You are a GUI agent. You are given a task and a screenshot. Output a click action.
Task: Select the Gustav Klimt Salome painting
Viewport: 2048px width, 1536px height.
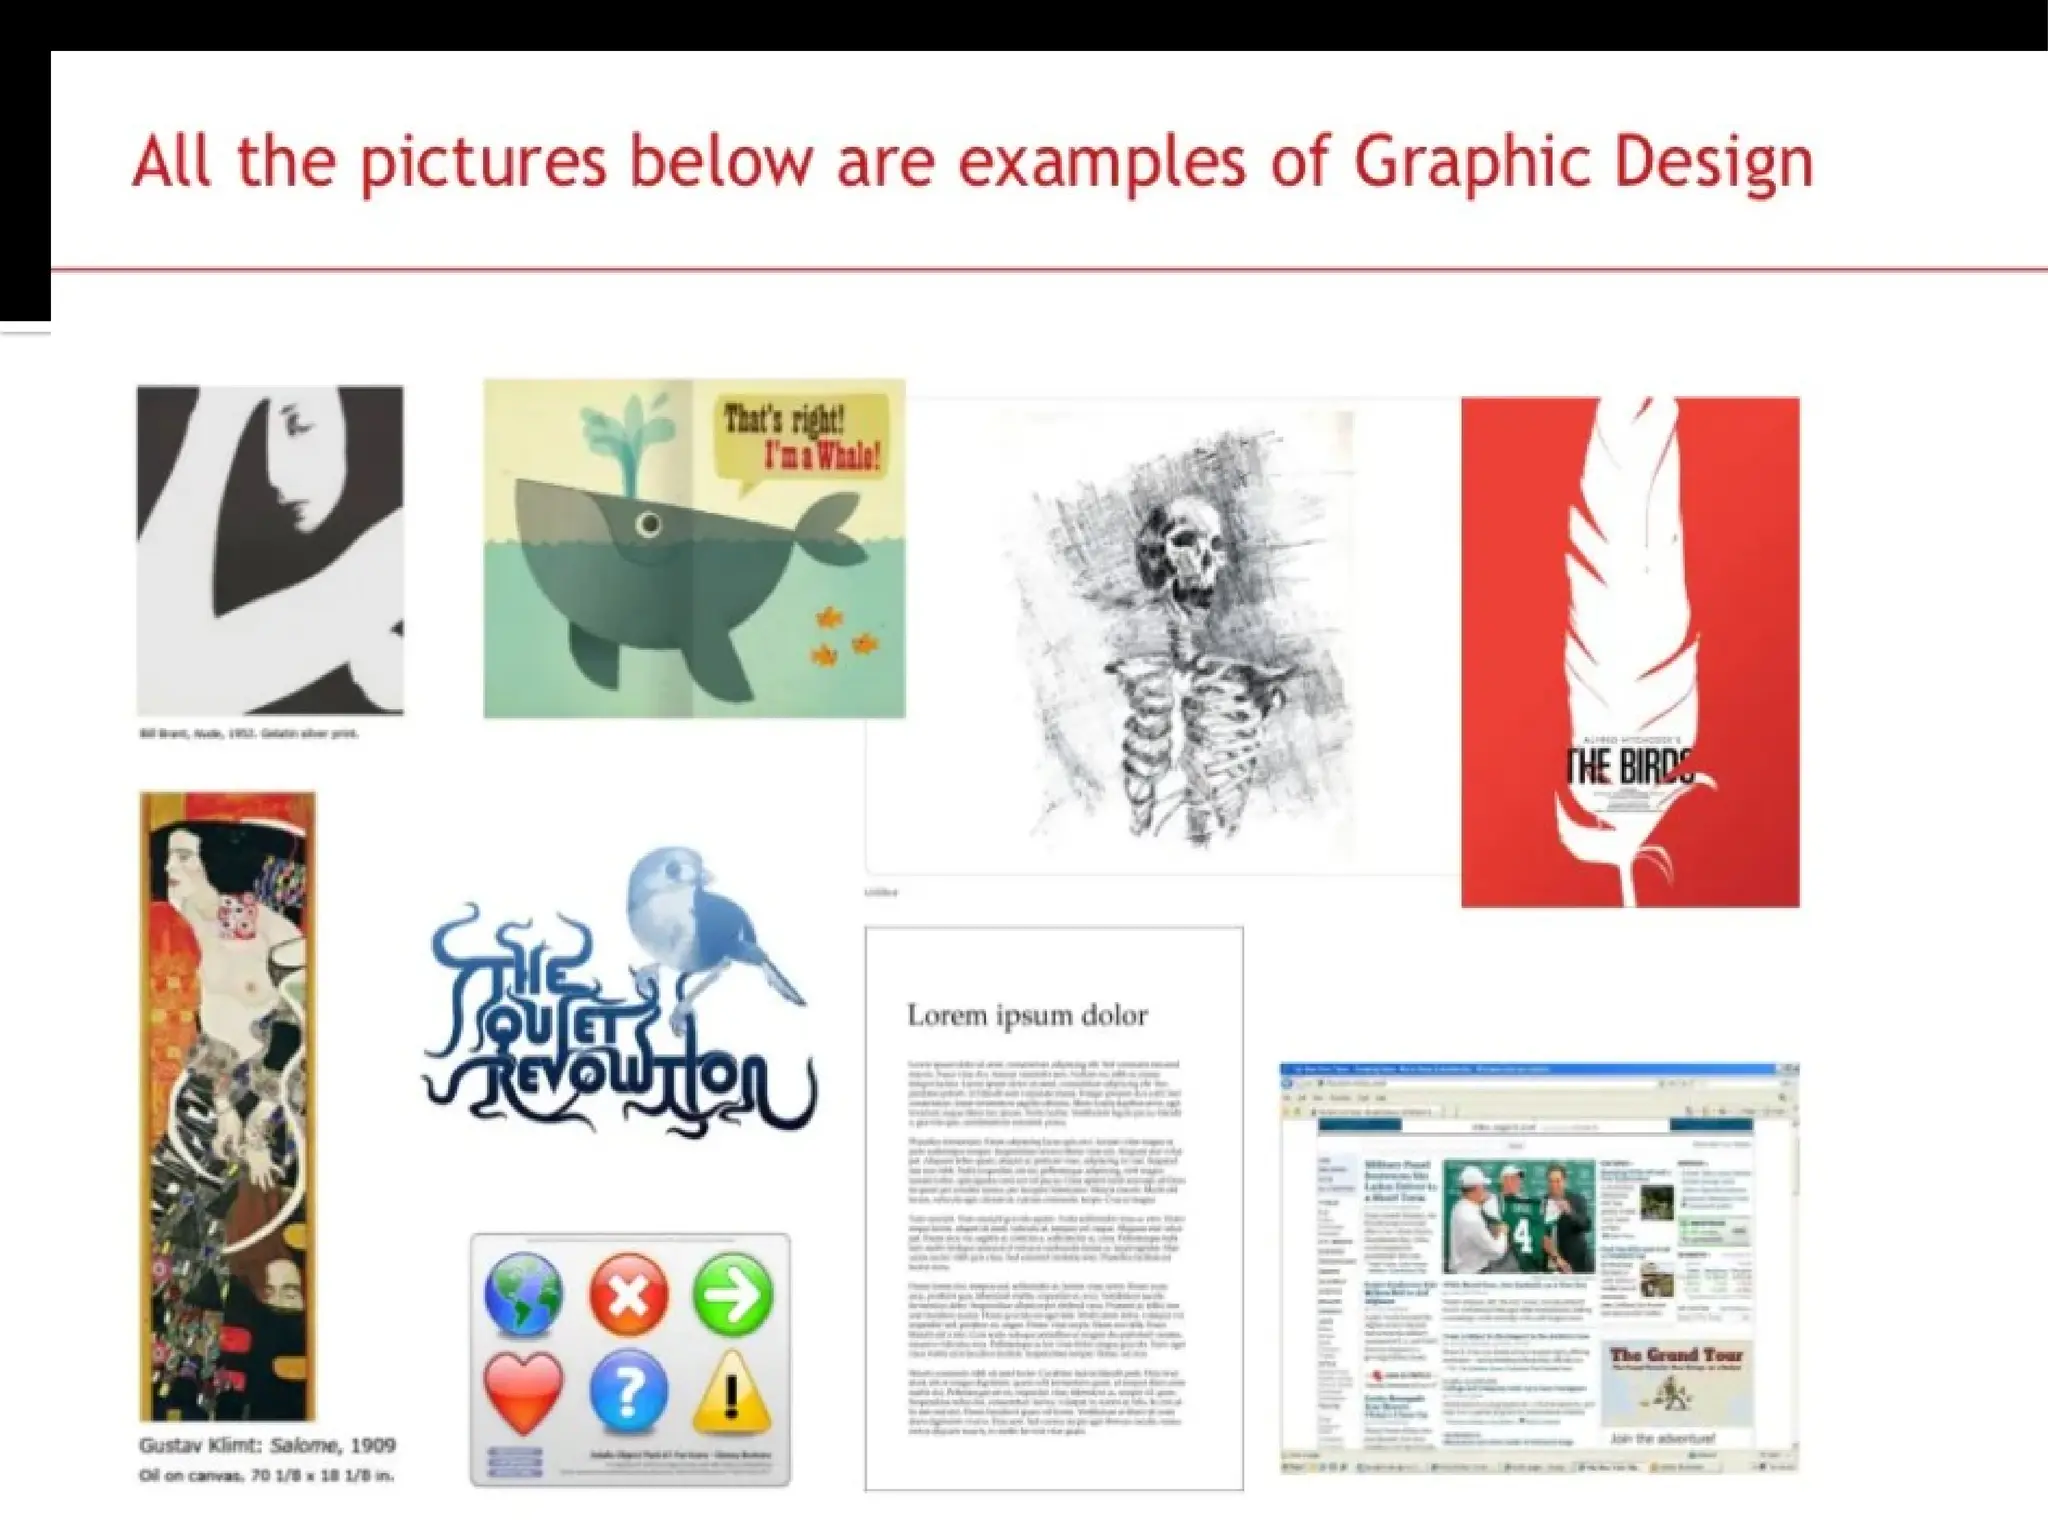[x=228, y=1105]
